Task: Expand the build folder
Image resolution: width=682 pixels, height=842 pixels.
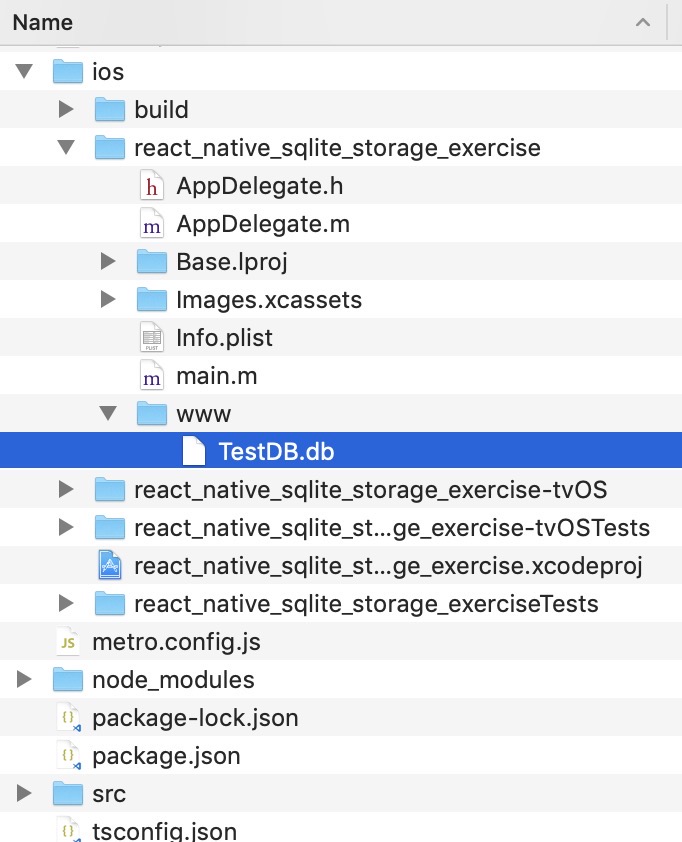Action: 66,110
